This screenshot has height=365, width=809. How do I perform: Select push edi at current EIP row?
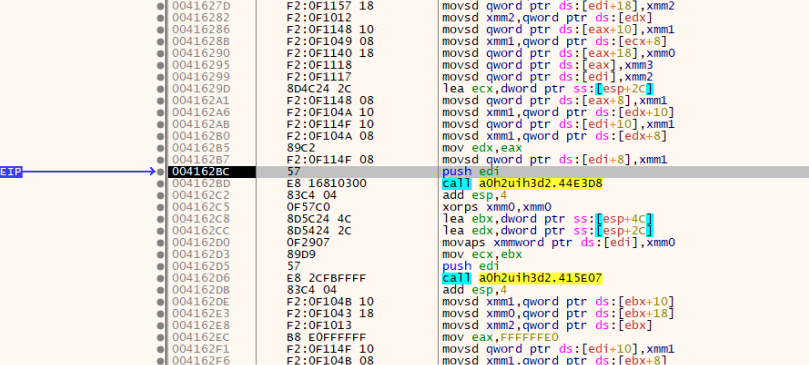471,172
